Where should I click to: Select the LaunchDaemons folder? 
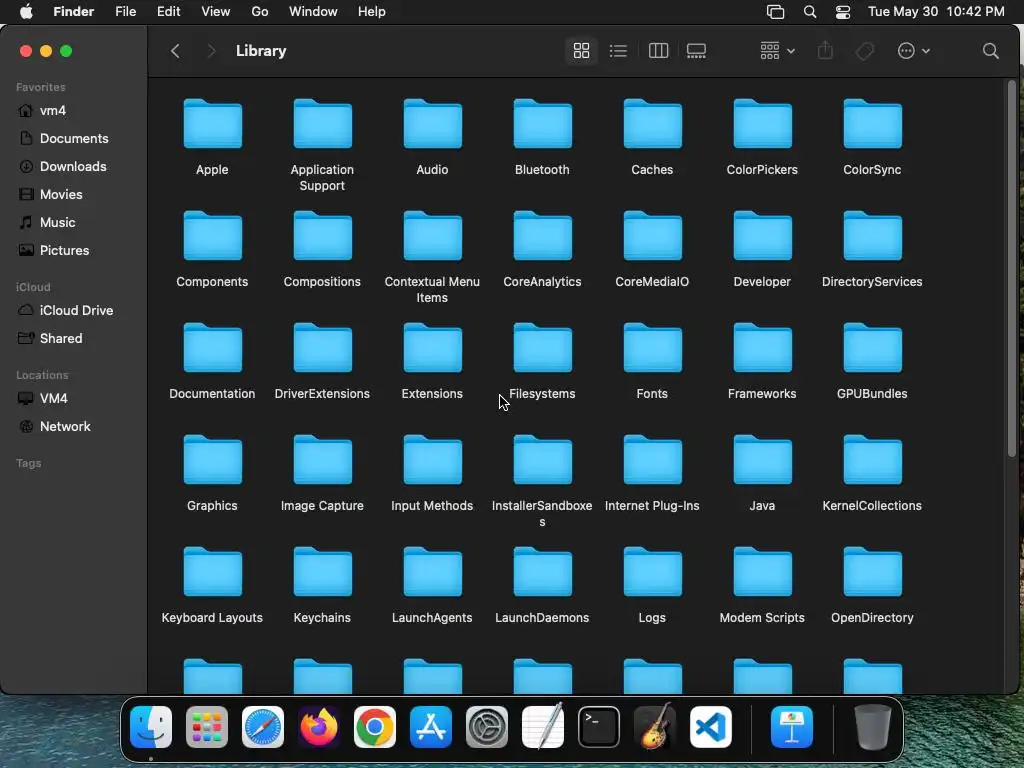click(x=543, y=572)
